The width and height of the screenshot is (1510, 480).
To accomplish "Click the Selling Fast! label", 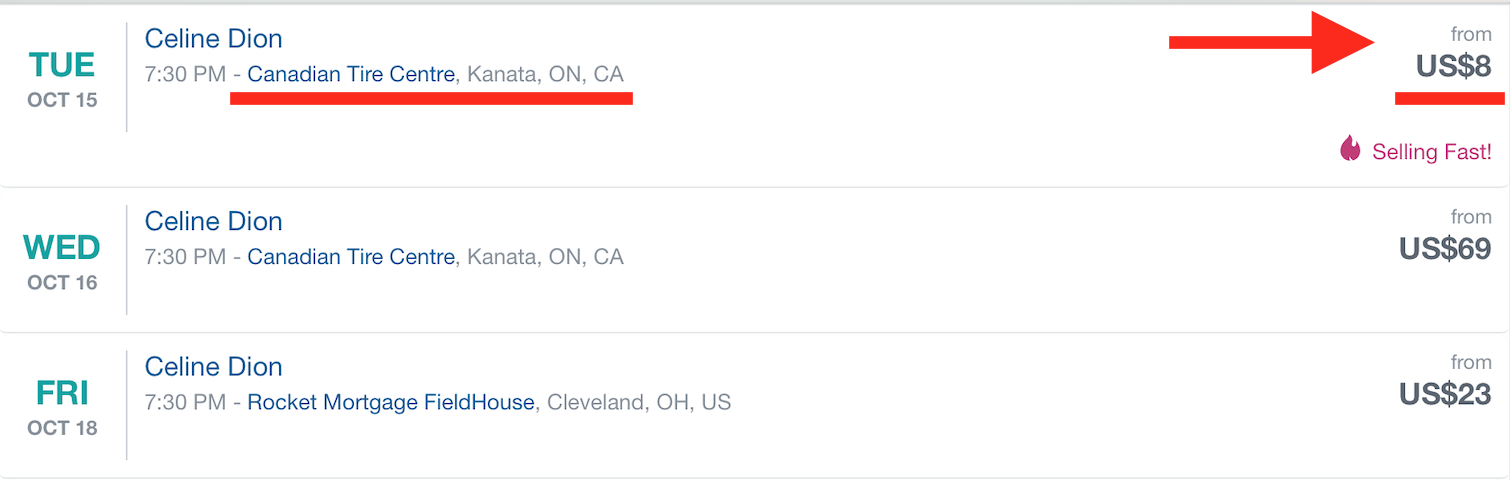I will pyautogui.click(x=1432, y=152).
